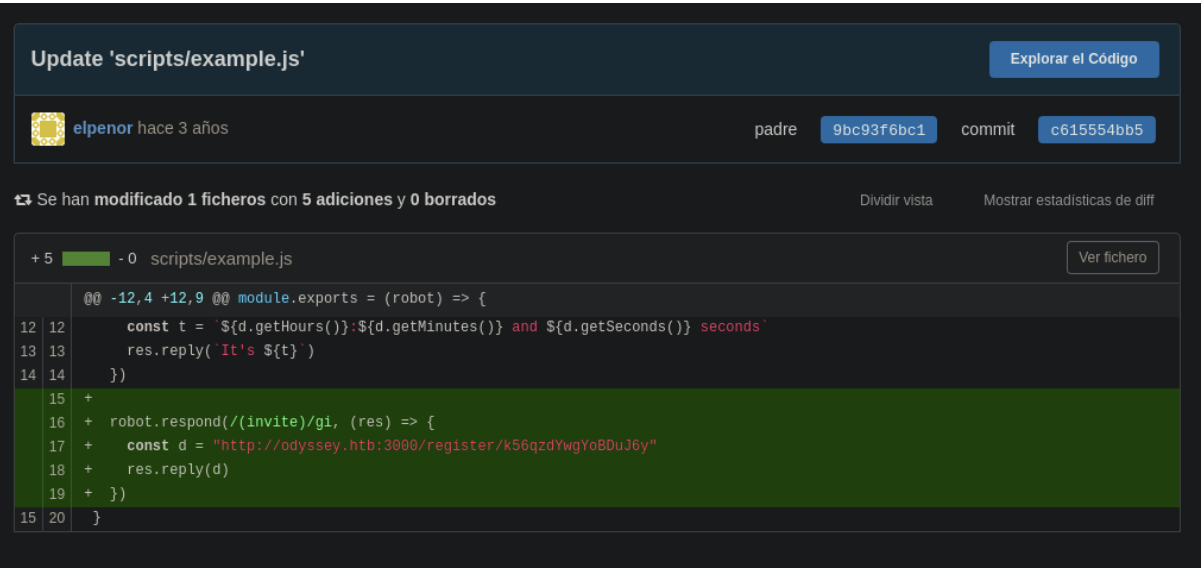1204x570 pixels.
Task: Click the odyssey.htb register URL string
Action: tap(434, 446)
